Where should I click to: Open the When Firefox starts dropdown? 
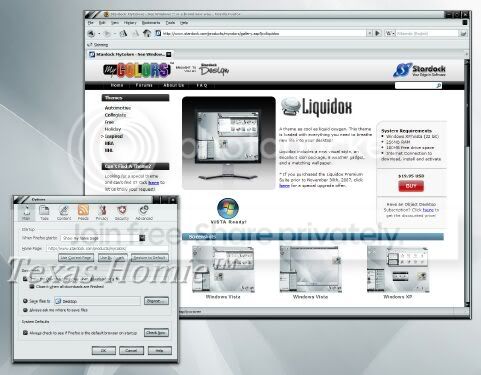103,238
